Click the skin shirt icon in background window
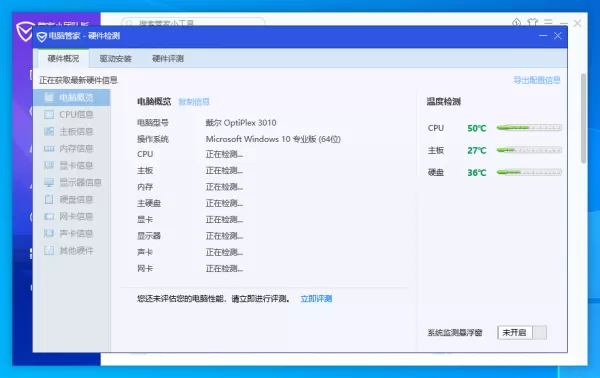 (x=532, y=23)
